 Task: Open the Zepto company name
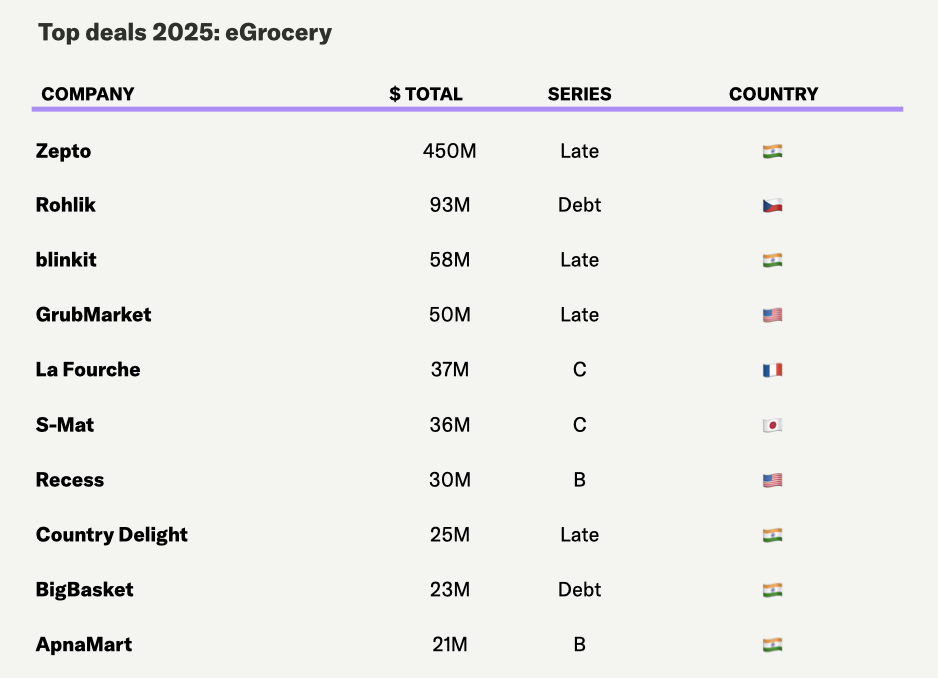(63, 151)
